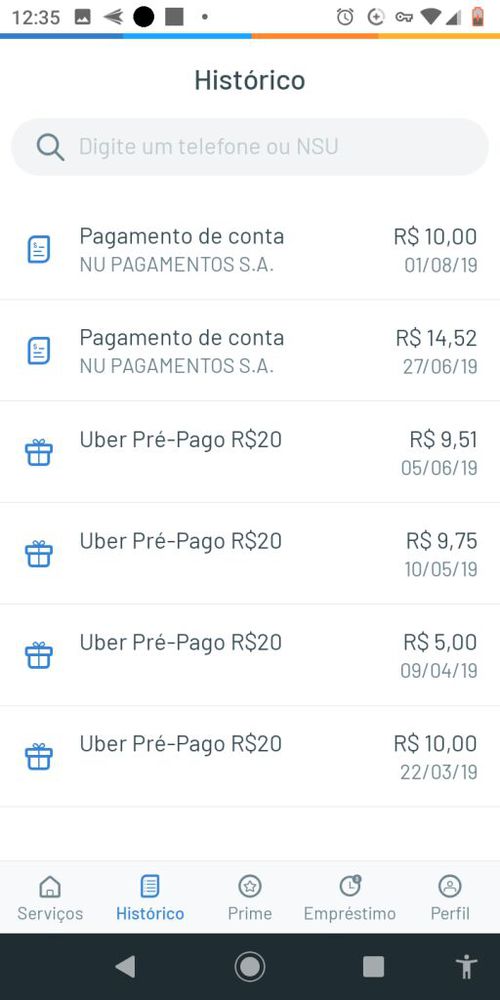Select the Histórico tab

point(150,898)
